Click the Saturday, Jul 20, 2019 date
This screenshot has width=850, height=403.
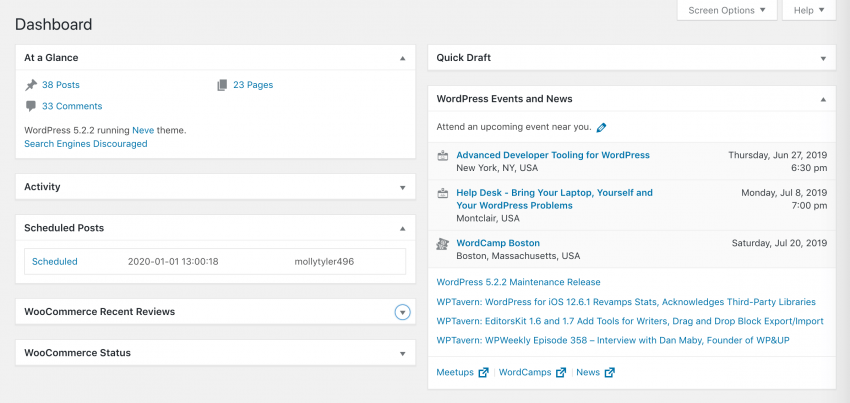[x=780, y=243]
